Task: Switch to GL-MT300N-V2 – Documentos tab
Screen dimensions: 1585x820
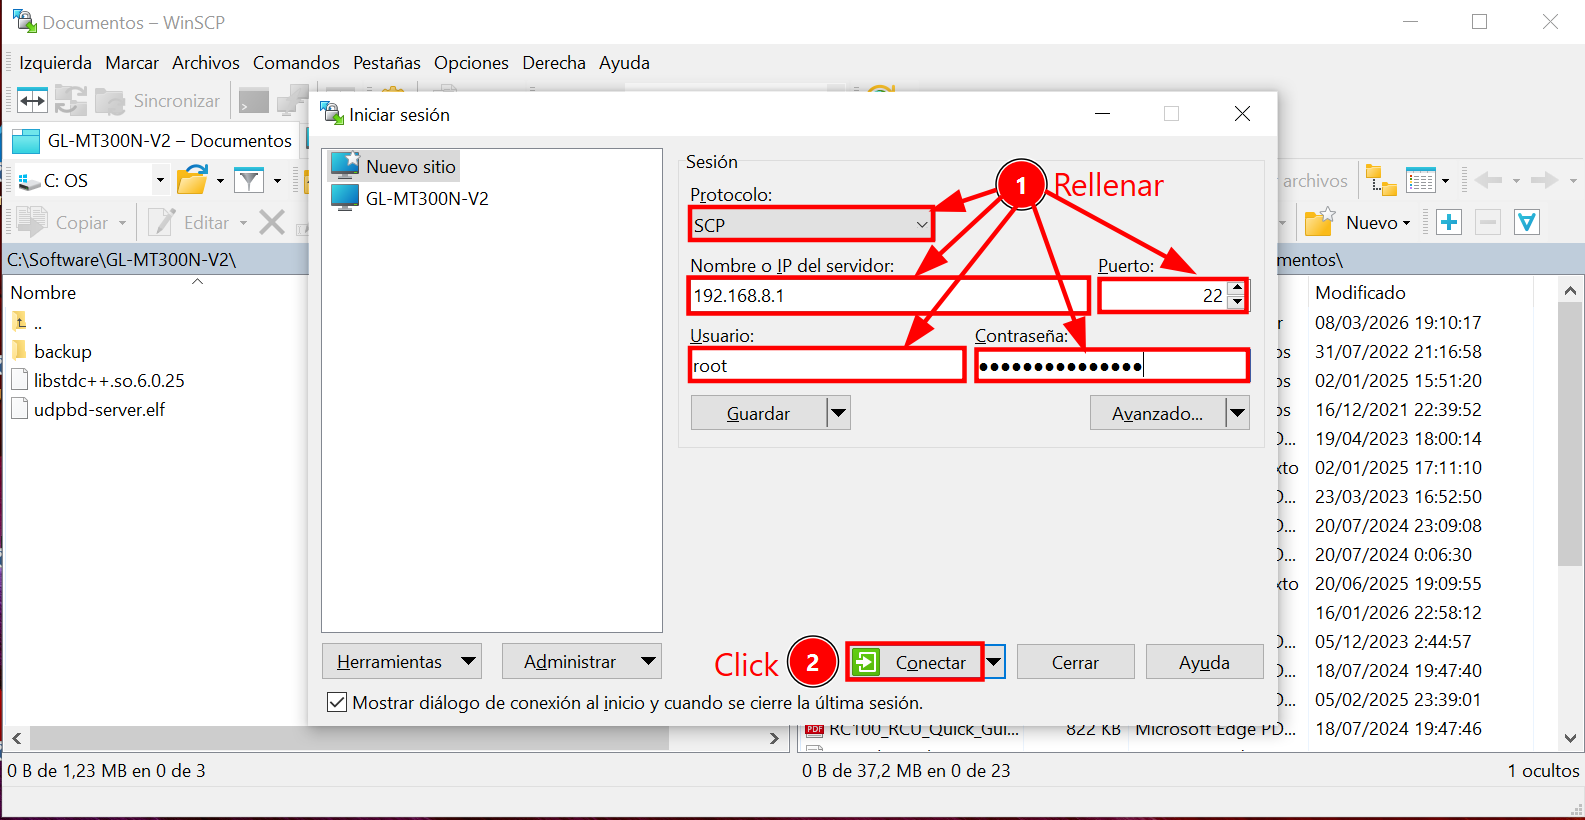Action: point(152,141)
